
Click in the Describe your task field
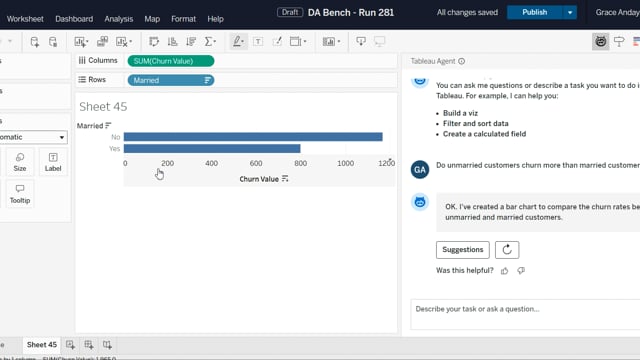tap(525, 314)
